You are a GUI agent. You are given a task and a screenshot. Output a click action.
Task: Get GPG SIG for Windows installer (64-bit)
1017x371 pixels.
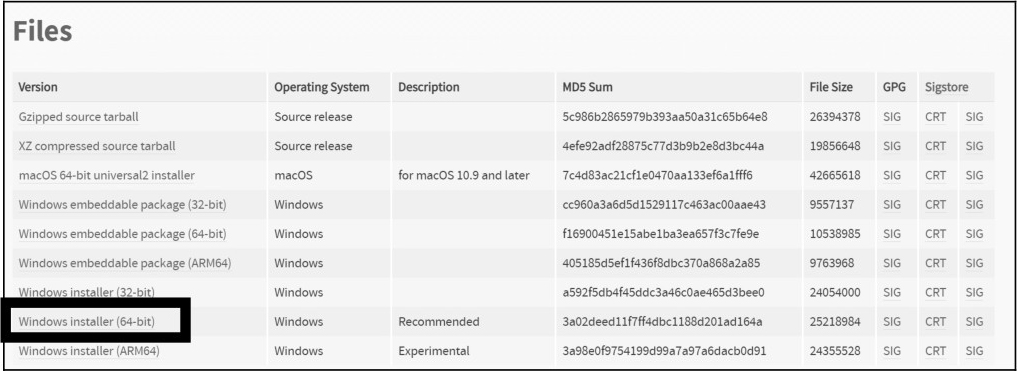pyautogui.click(x=892, y=321)
